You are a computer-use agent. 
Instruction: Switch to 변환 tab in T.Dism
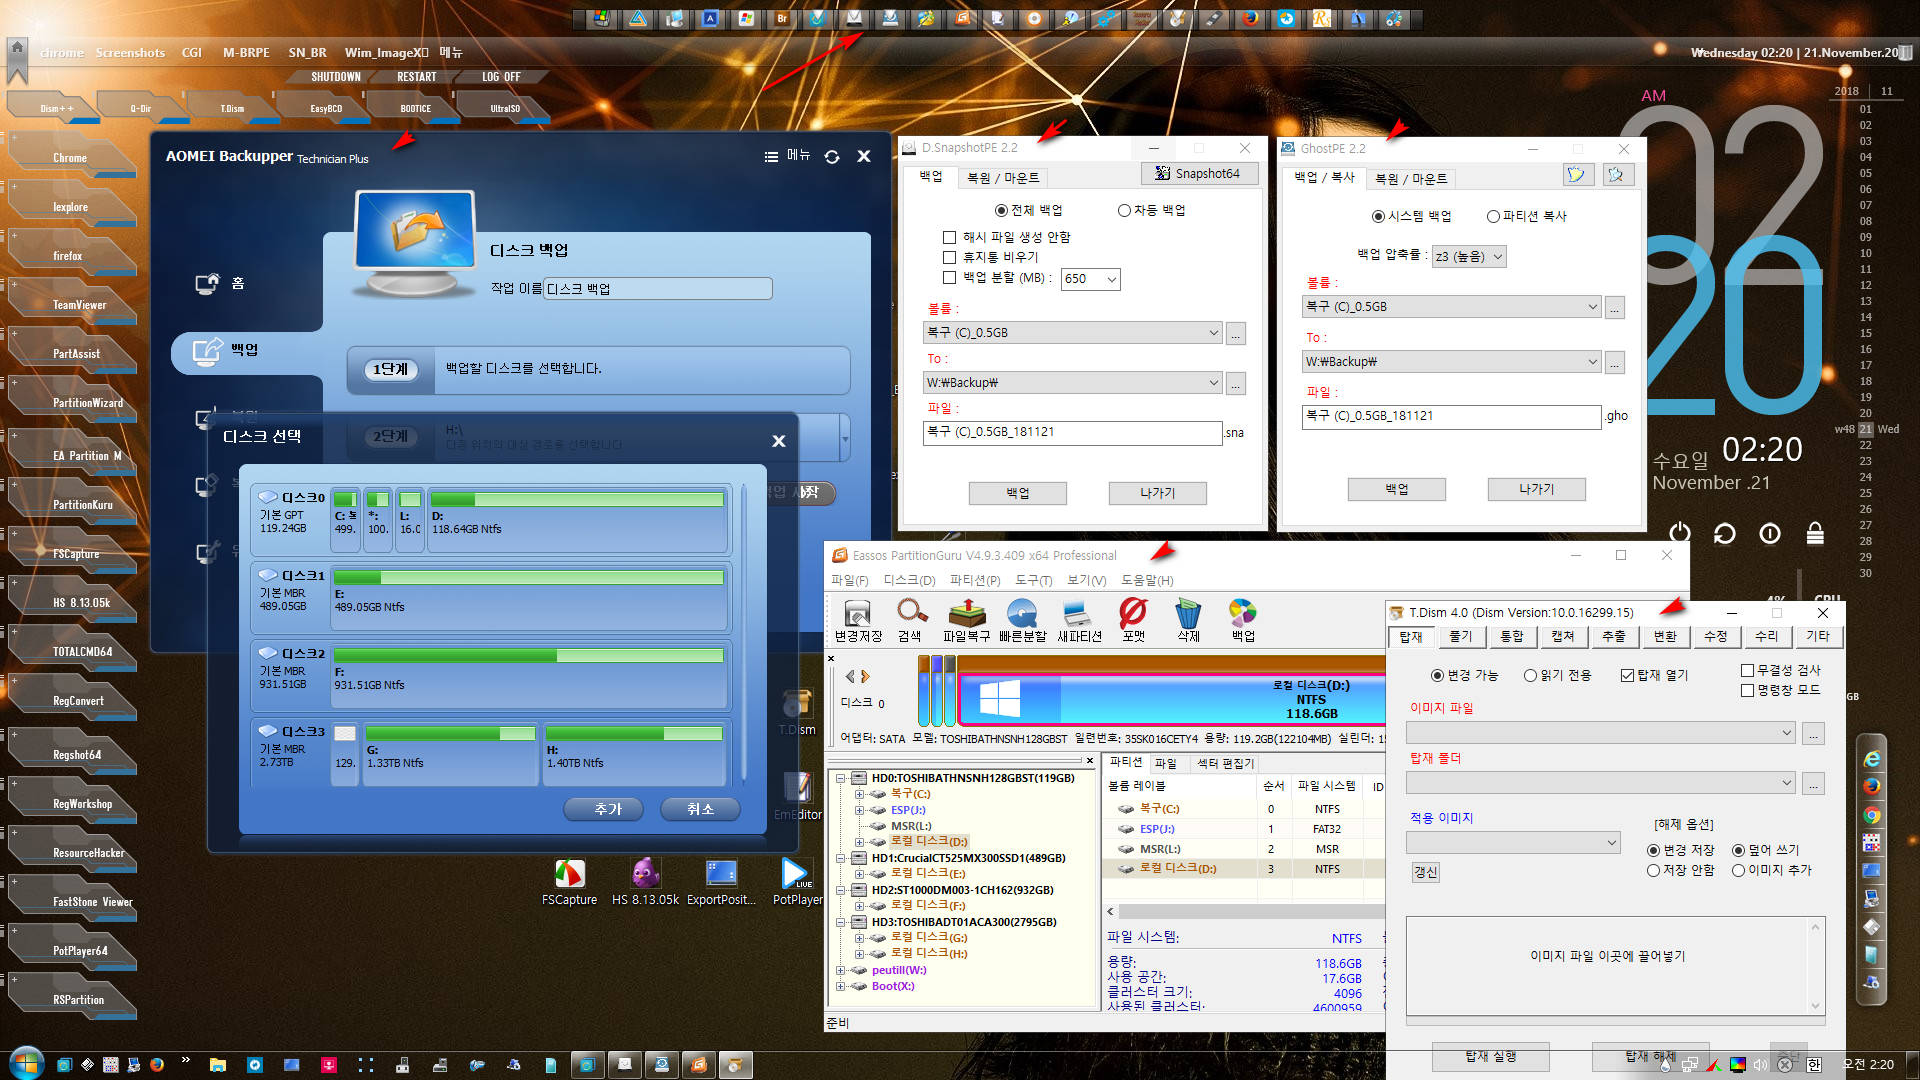(x=1664, y=636)
